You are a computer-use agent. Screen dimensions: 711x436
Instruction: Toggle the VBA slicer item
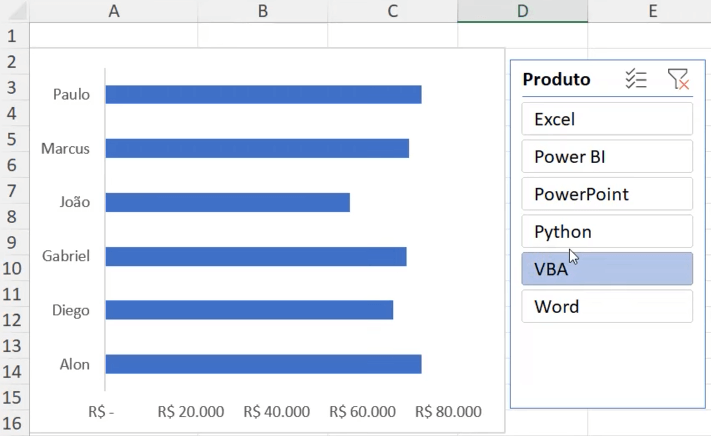pyautogui.click(x=607, y=269)
